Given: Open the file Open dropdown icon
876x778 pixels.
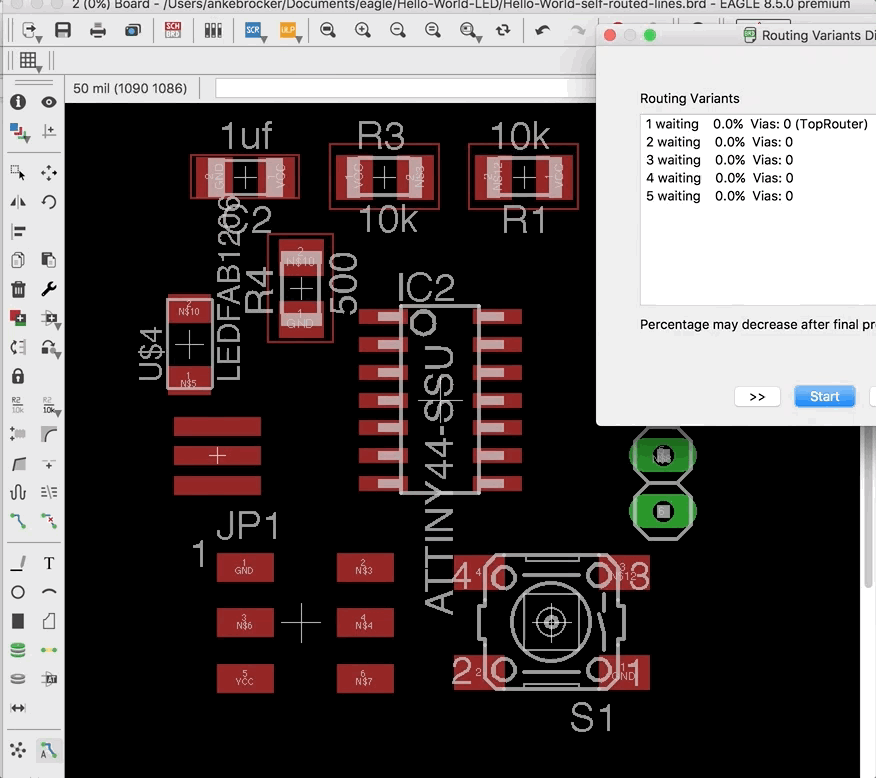Looking at the screenshot, I should click(x=30, y=30).
